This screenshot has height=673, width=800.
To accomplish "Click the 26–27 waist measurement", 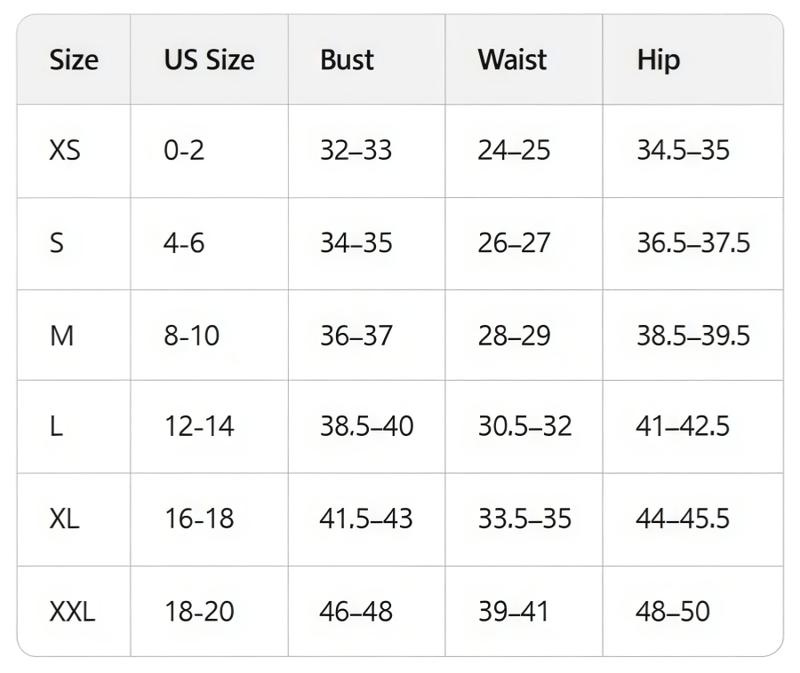I will click(514, 243).
